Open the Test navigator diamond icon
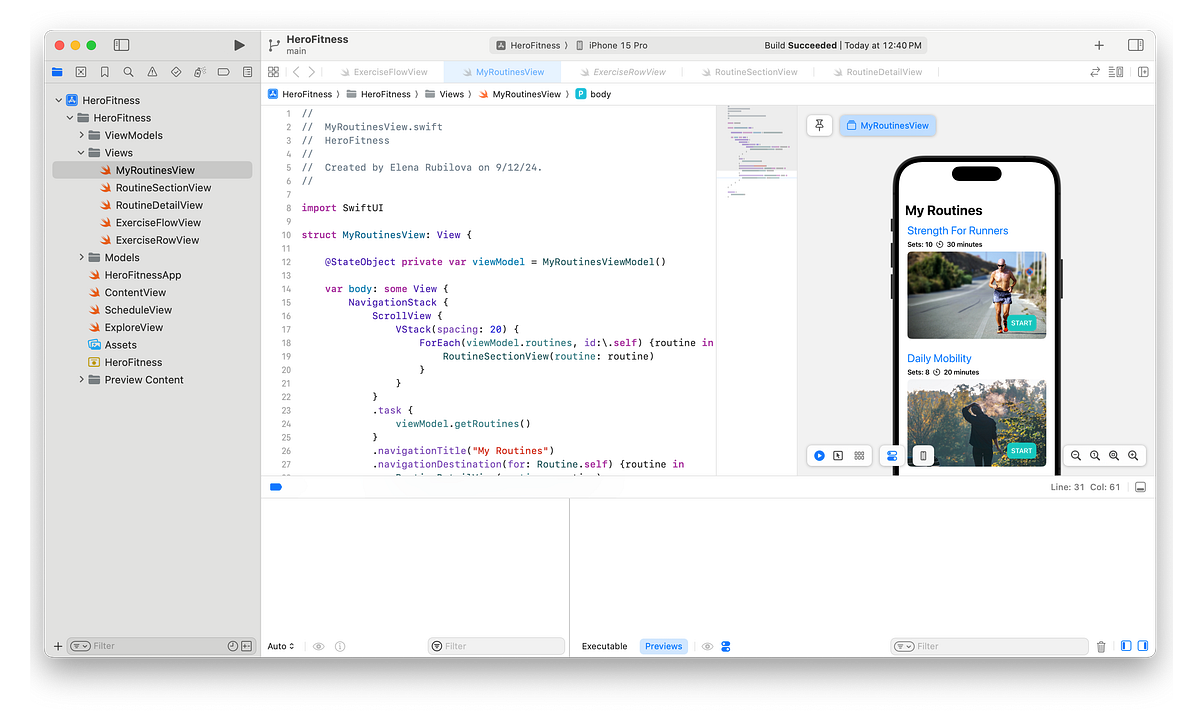Image resolution: width=1200 pixels, height=716 pixels. coord(176,71)
